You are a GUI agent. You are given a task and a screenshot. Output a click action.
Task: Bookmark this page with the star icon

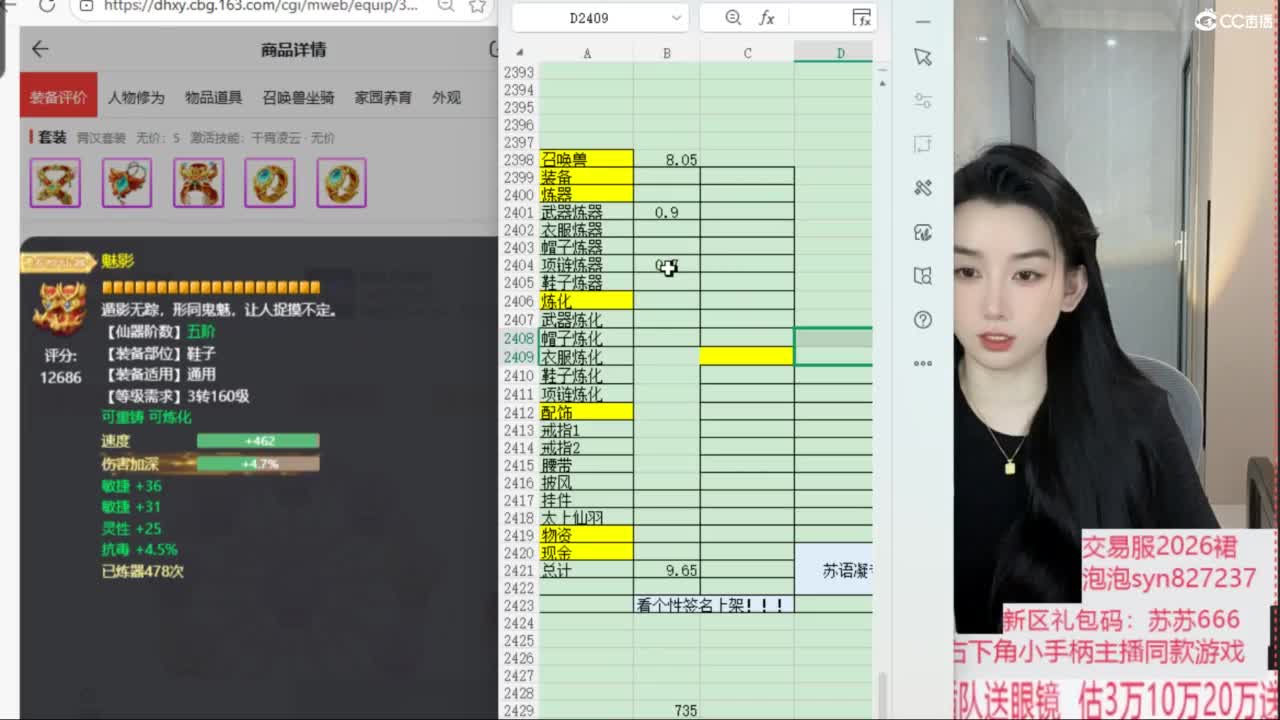[x=478, y=6]
